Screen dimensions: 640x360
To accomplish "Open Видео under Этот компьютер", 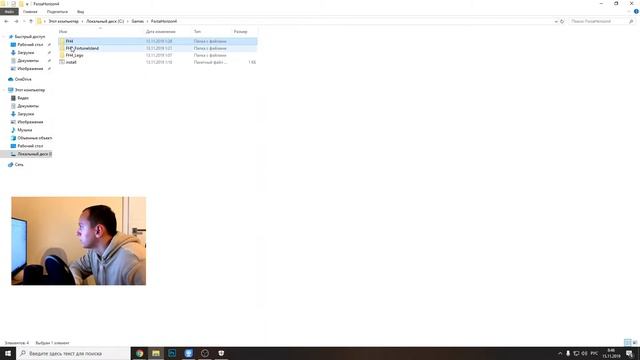I will pyautogui.click(x=23, y=98).
